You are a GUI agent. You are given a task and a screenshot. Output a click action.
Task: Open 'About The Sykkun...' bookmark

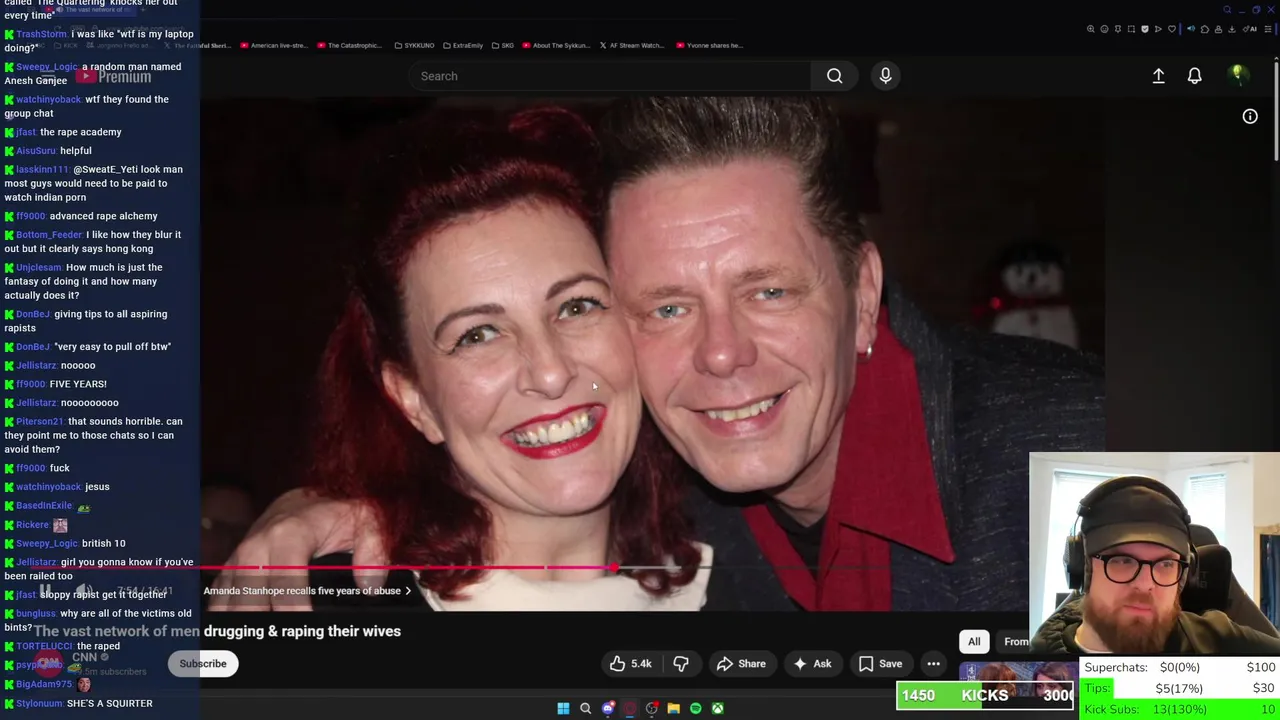tap(556, 45)
